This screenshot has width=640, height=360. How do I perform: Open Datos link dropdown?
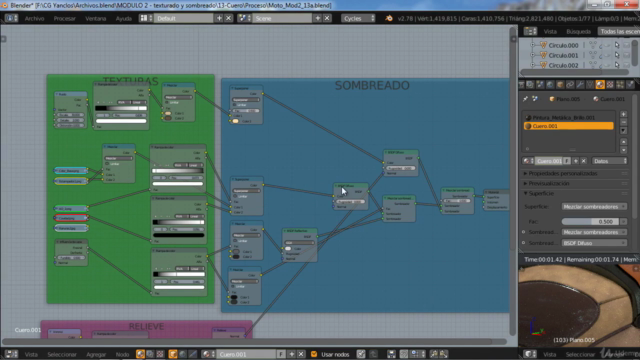[609, 161]
